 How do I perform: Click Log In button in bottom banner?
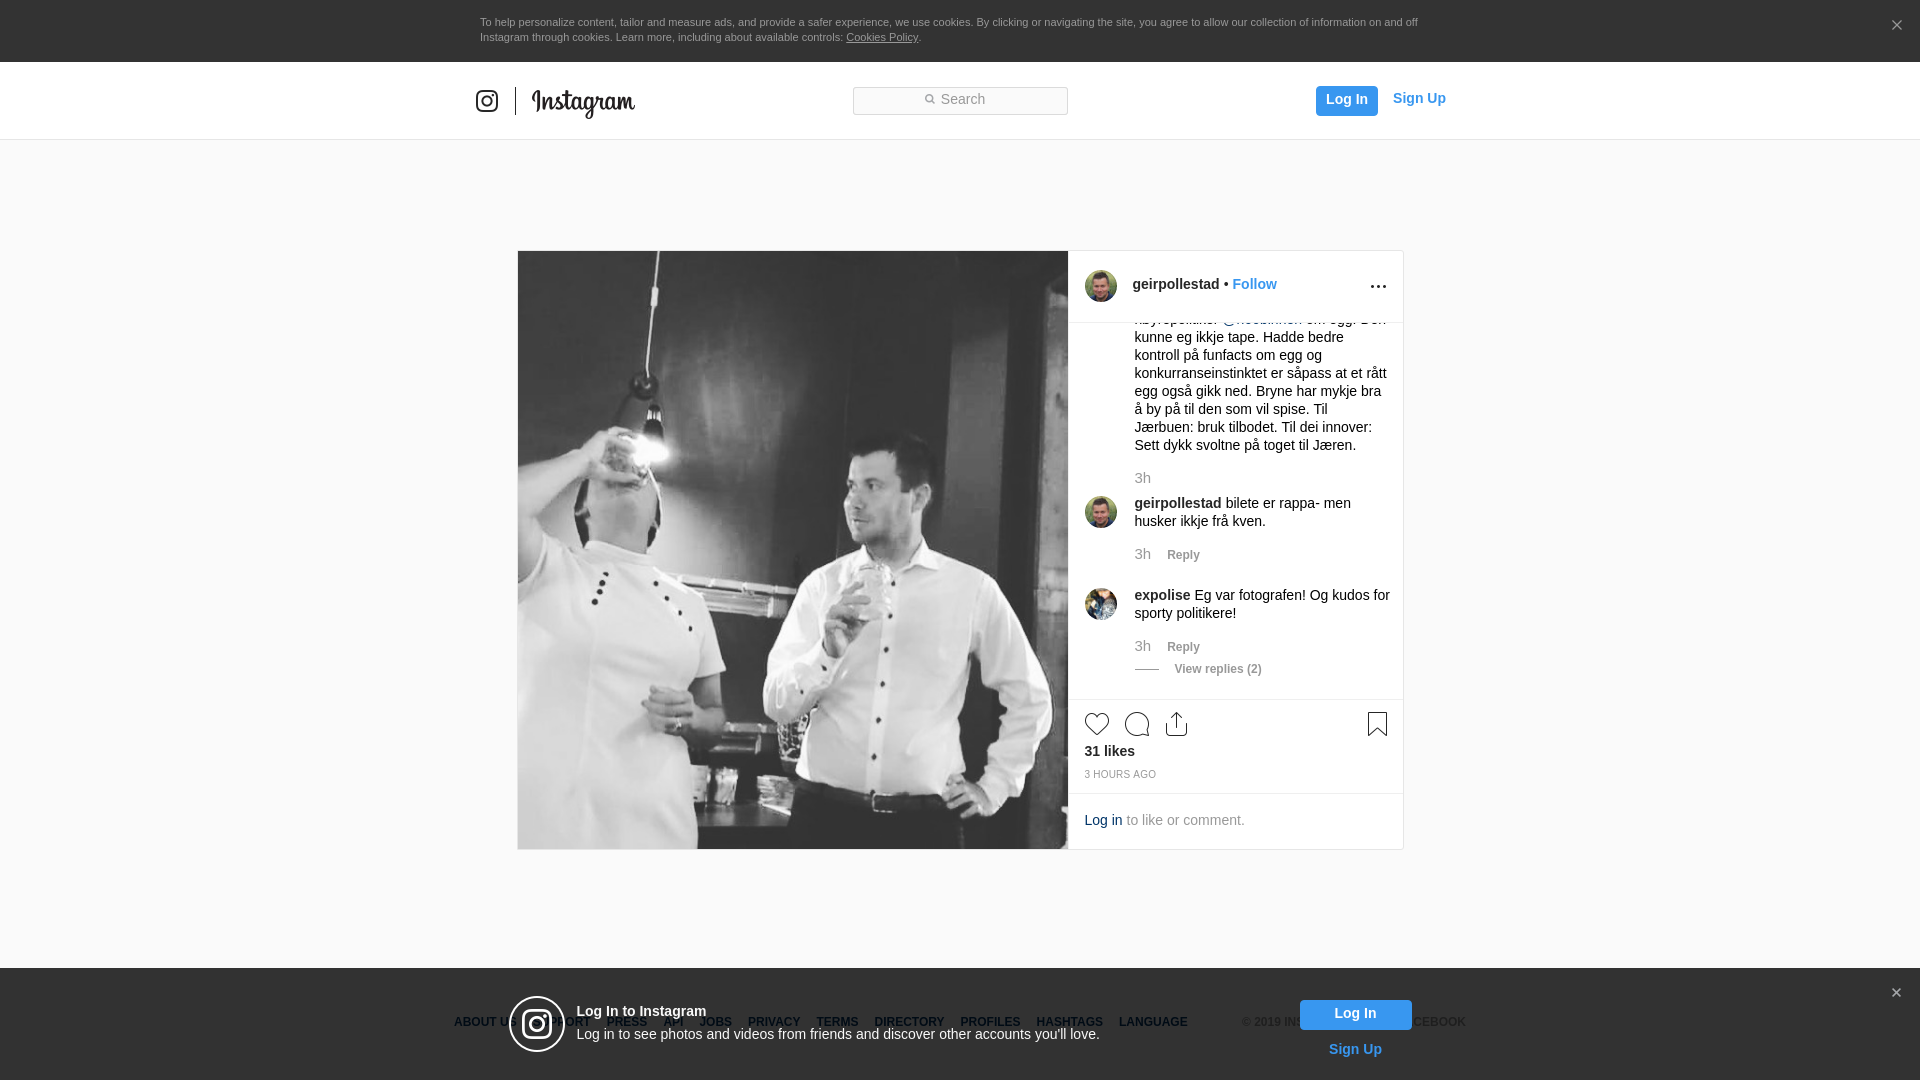pyautogui.click(x=1355, y=1015)
